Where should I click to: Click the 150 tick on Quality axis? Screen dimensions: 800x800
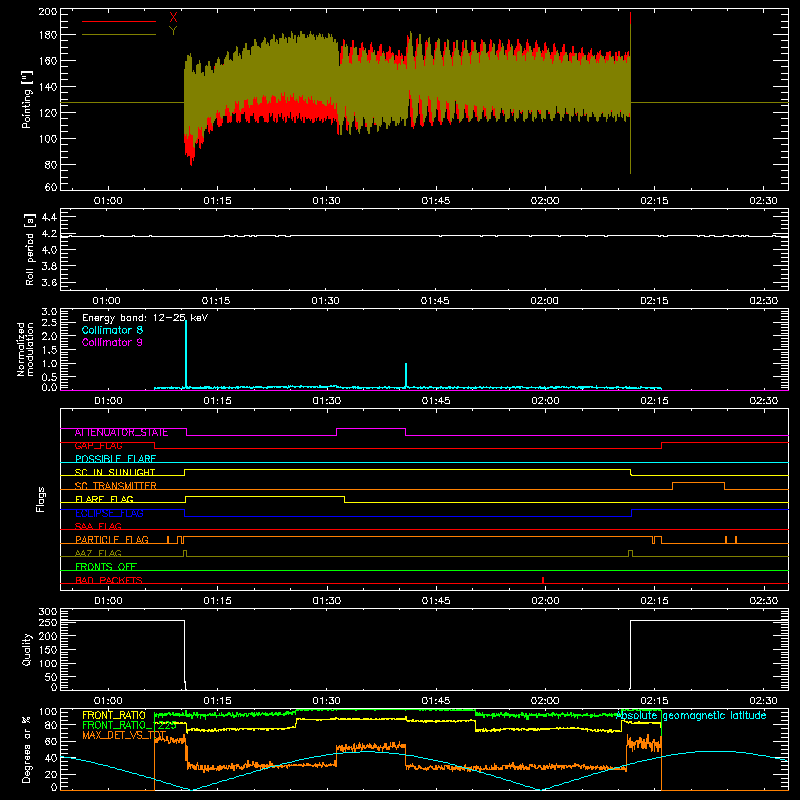click(48, 649)
